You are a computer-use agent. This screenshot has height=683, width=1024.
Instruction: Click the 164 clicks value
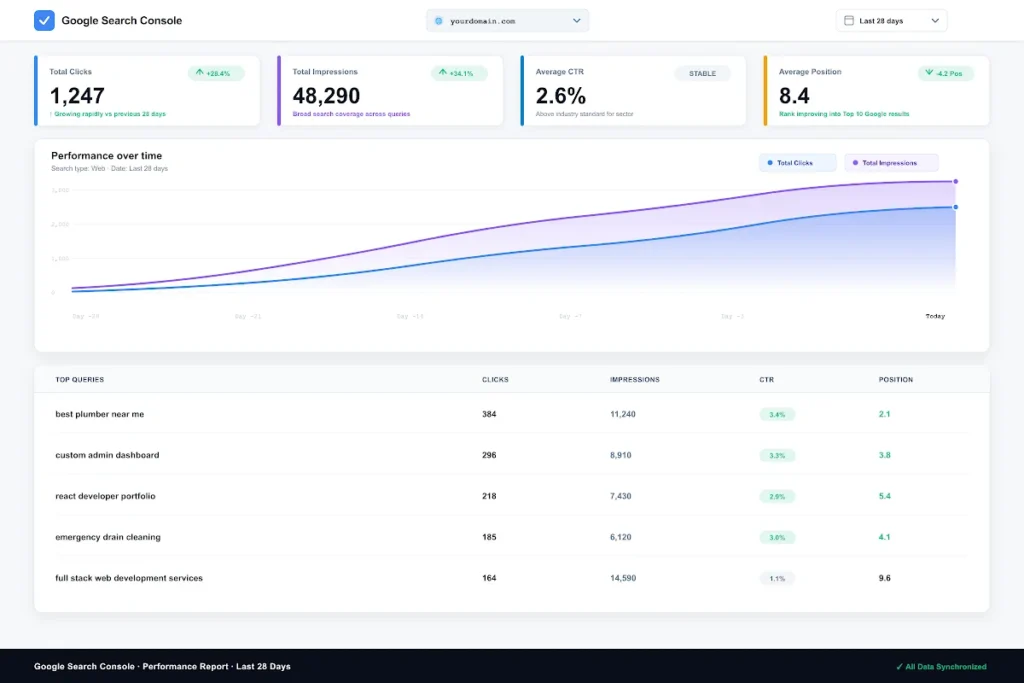click(x=489, y=578)
